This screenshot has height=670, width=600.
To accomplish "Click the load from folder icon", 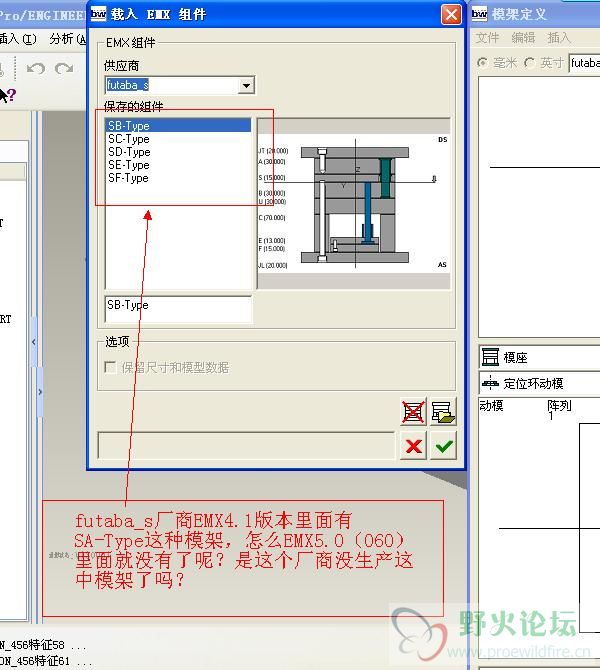I will [x=443, y=411].
